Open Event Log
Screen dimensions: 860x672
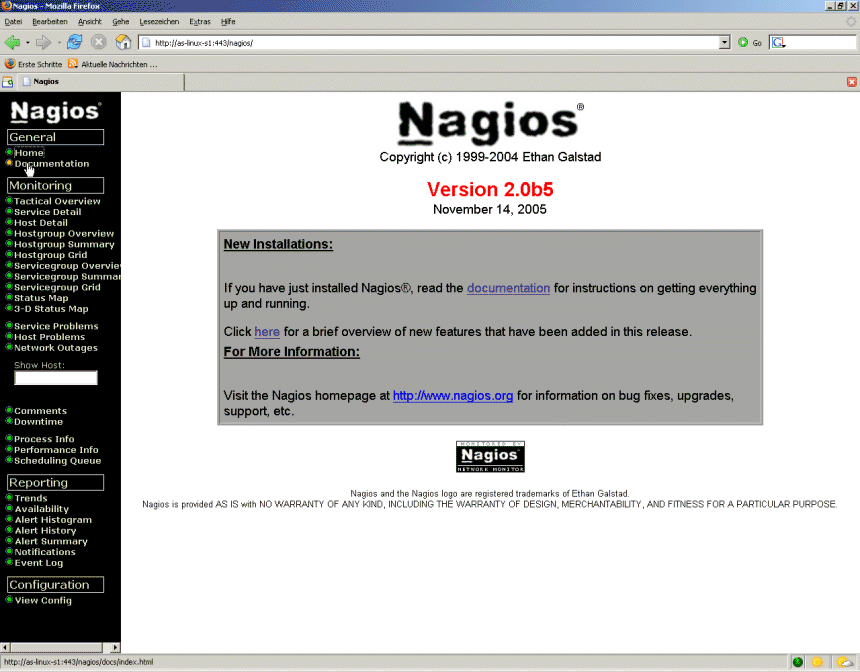(38, 563)
